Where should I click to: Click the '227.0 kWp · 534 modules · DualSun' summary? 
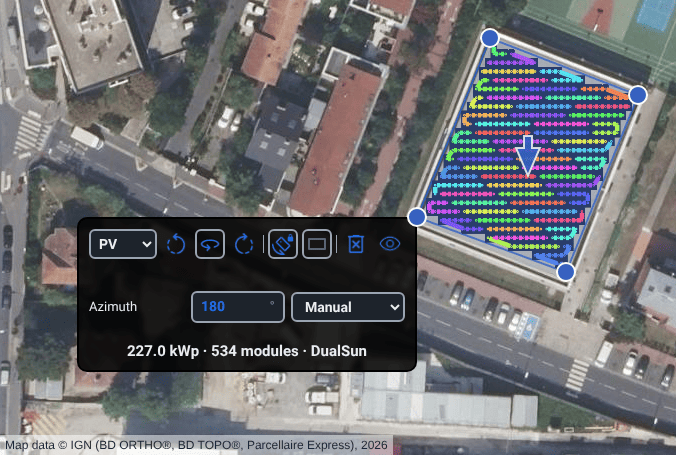coord(247,351)
